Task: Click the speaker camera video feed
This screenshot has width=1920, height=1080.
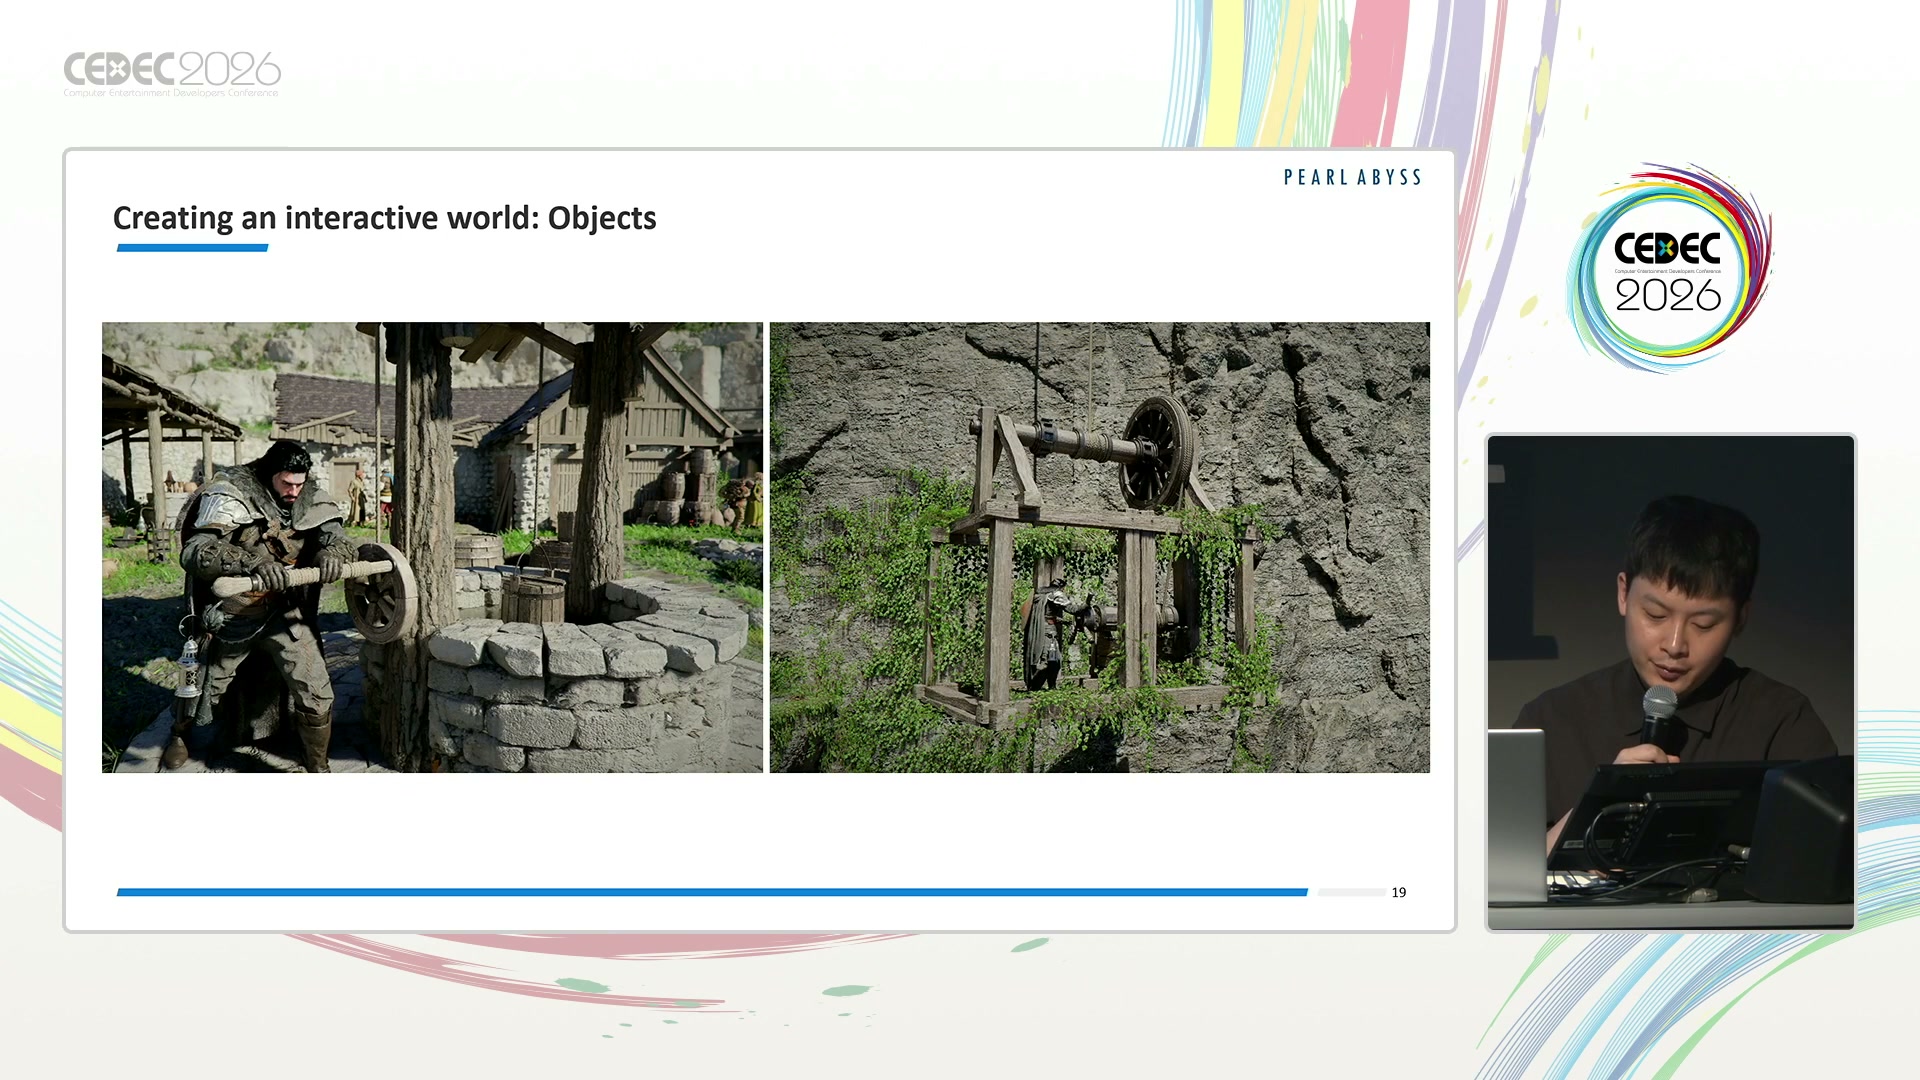Action: click(1670, 682)
